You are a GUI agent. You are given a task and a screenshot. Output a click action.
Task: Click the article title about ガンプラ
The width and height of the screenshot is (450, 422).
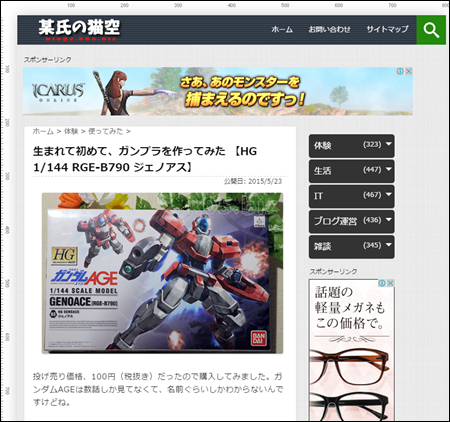(145, 159)
